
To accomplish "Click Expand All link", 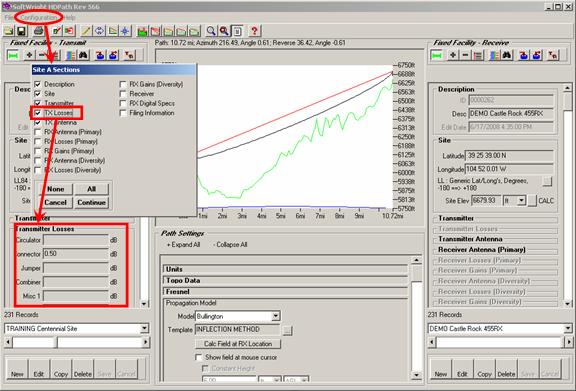I will (x=183, y=245).
